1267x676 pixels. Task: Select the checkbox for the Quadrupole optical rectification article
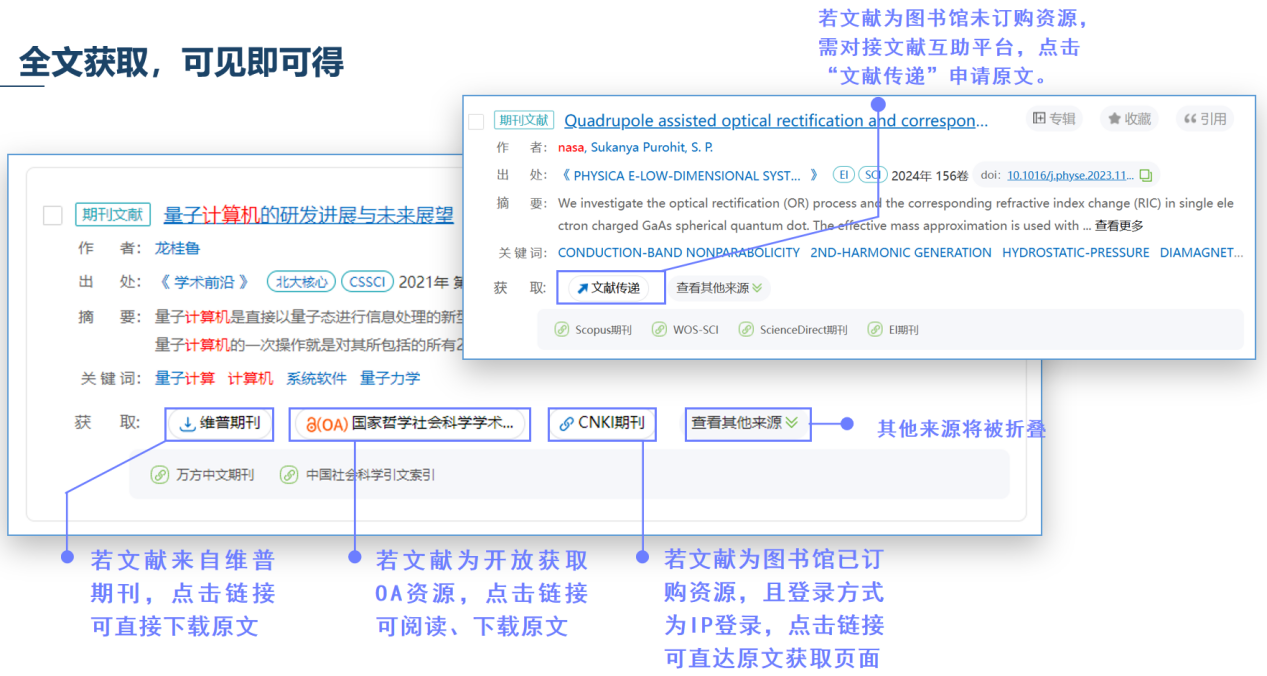click(x=476, y=119)
